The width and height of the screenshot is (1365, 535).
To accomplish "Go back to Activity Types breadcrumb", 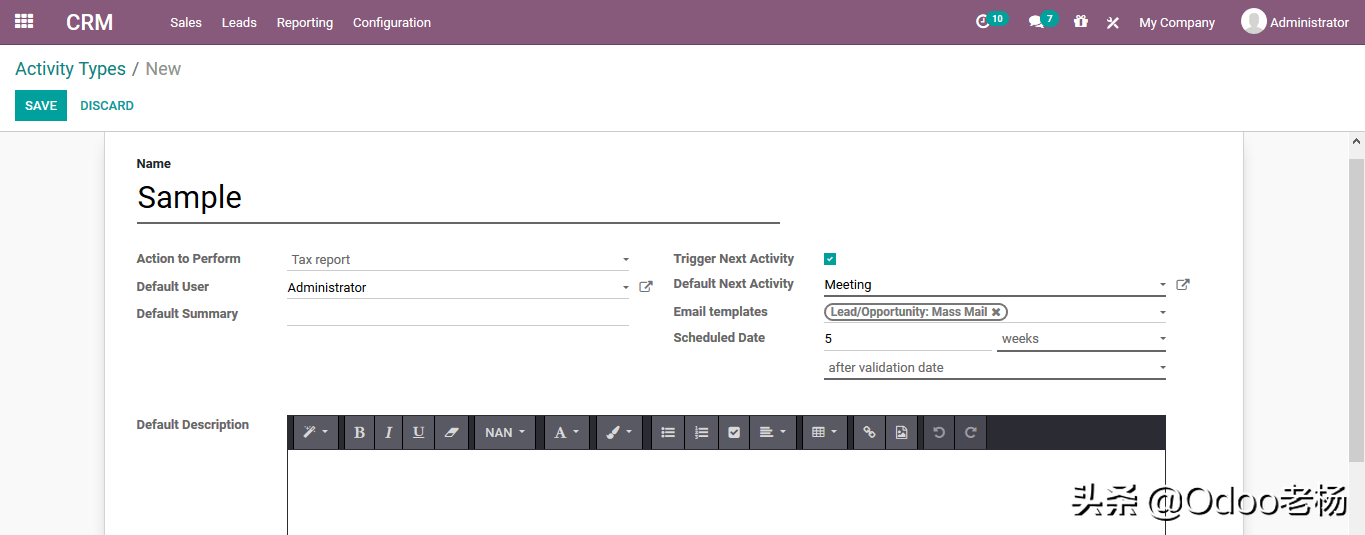I will tap(70, 69).
